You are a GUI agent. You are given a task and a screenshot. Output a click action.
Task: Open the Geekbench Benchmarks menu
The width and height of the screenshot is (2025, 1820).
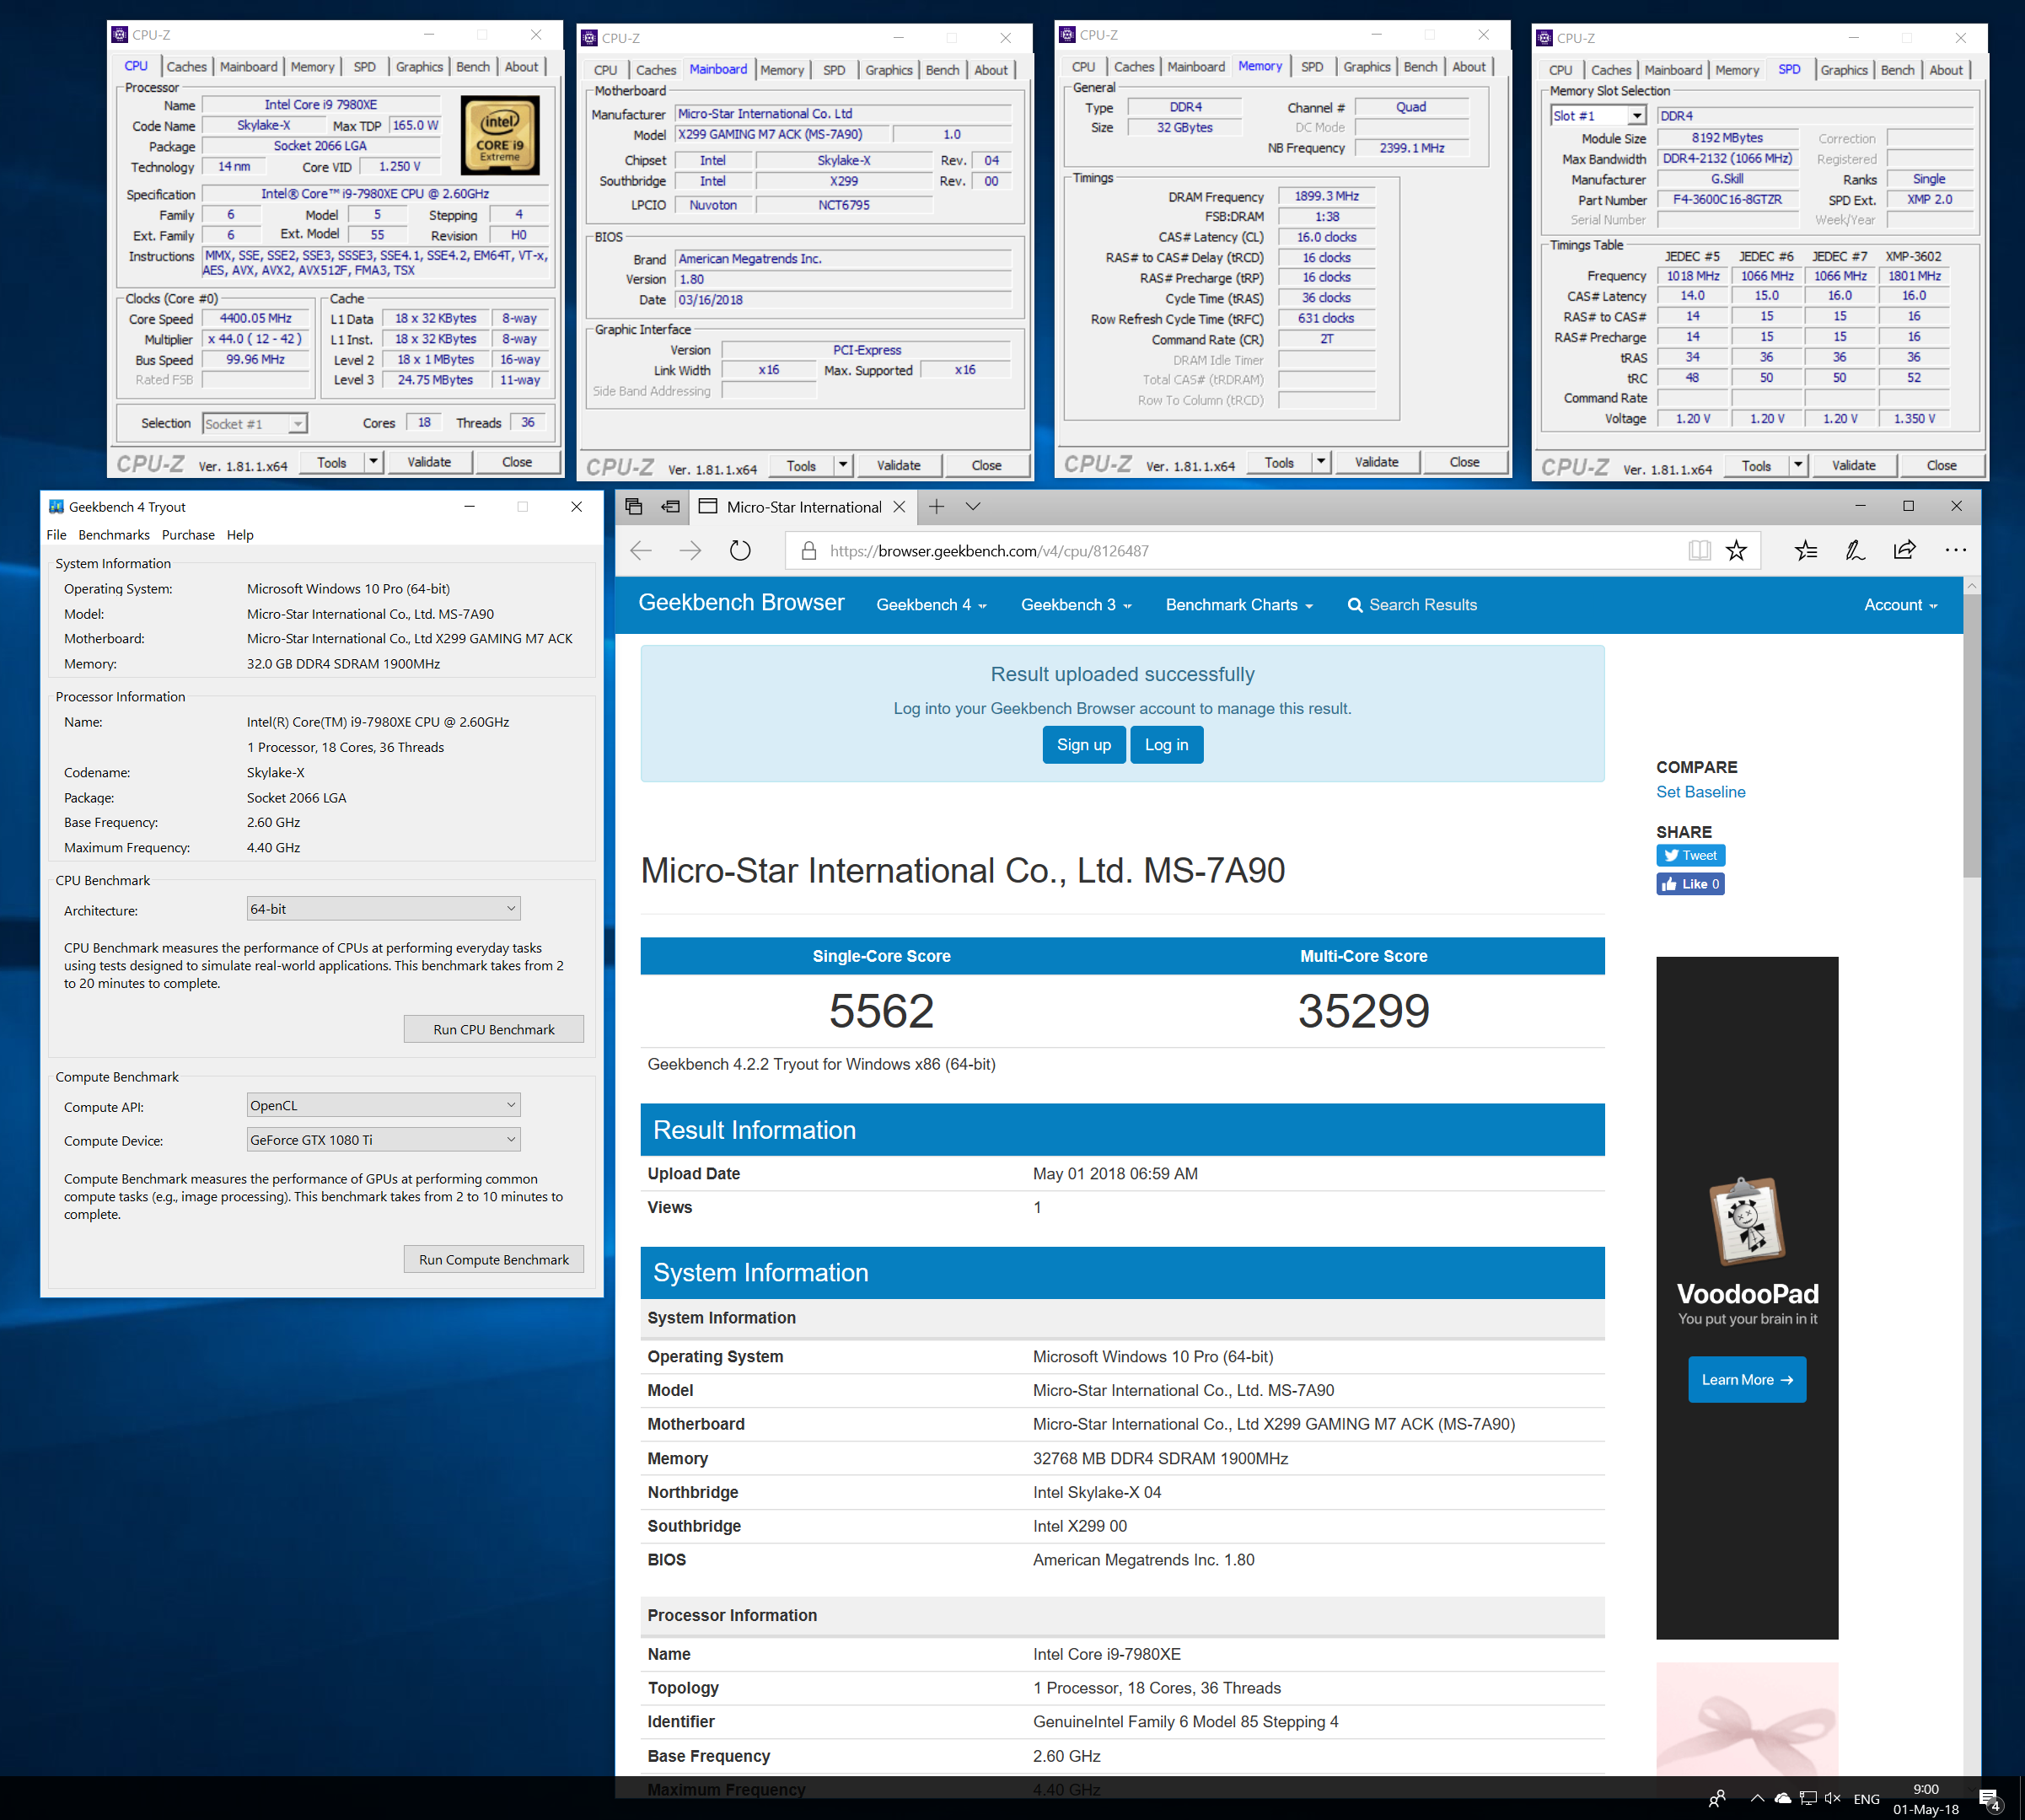pos(114,535)
